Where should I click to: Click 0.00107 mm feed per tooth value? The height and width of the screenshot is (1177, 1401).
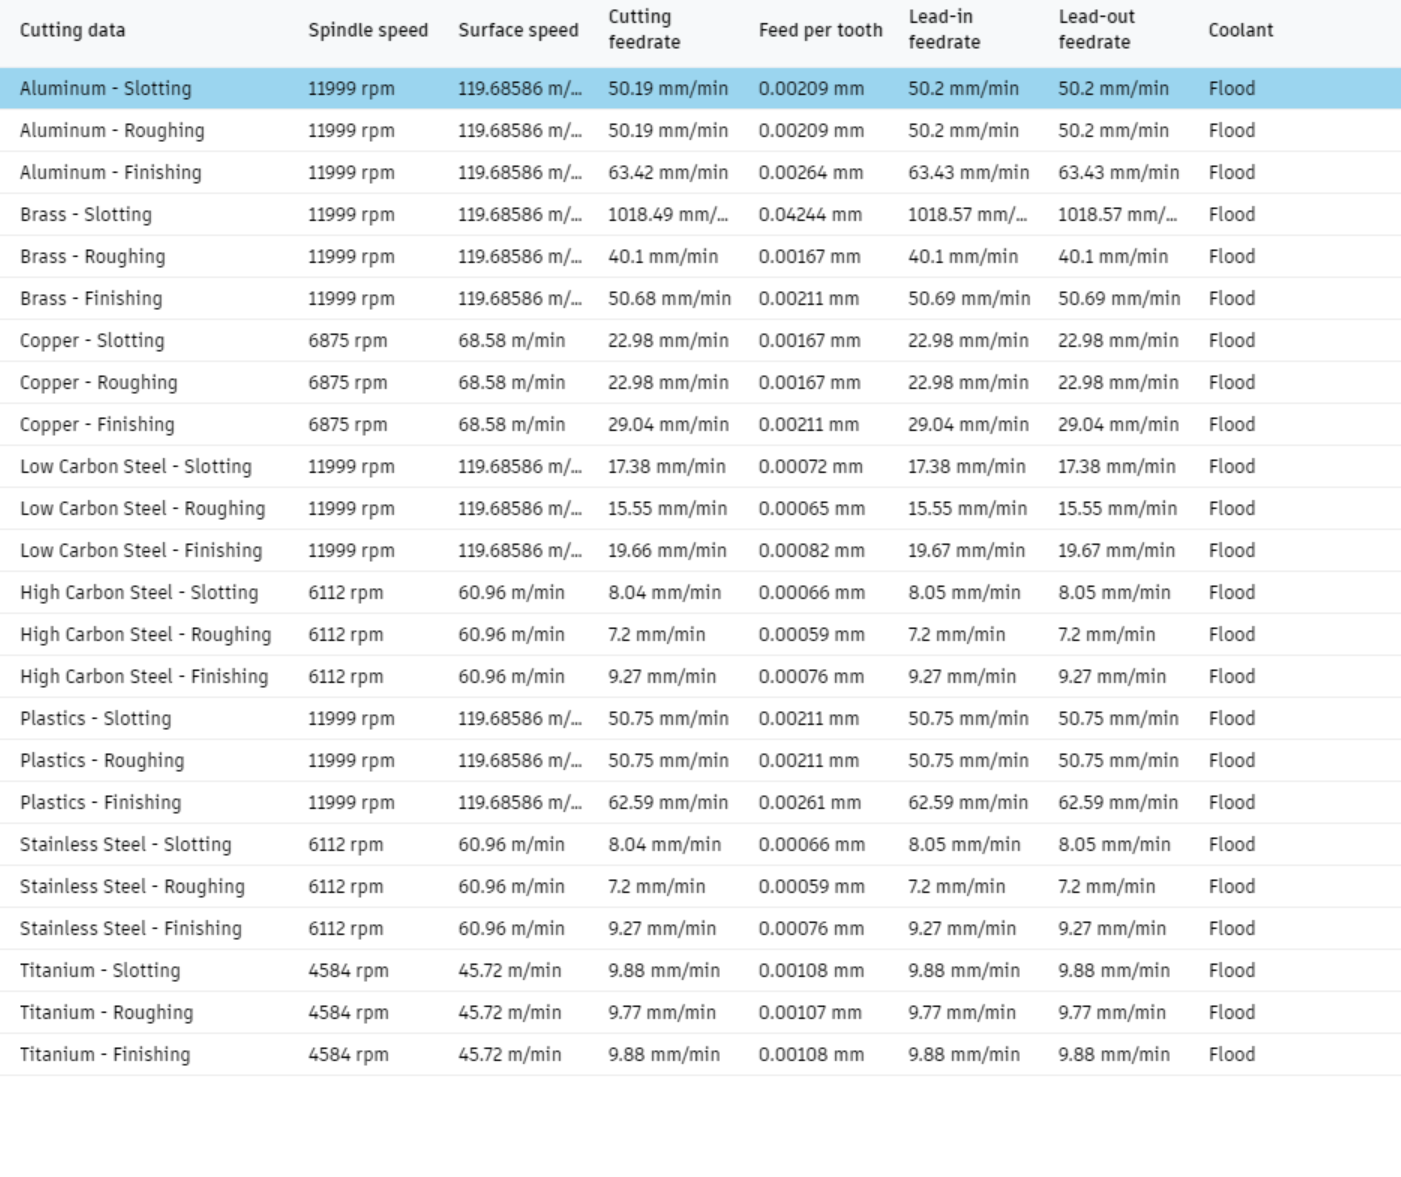[810, 1012]
